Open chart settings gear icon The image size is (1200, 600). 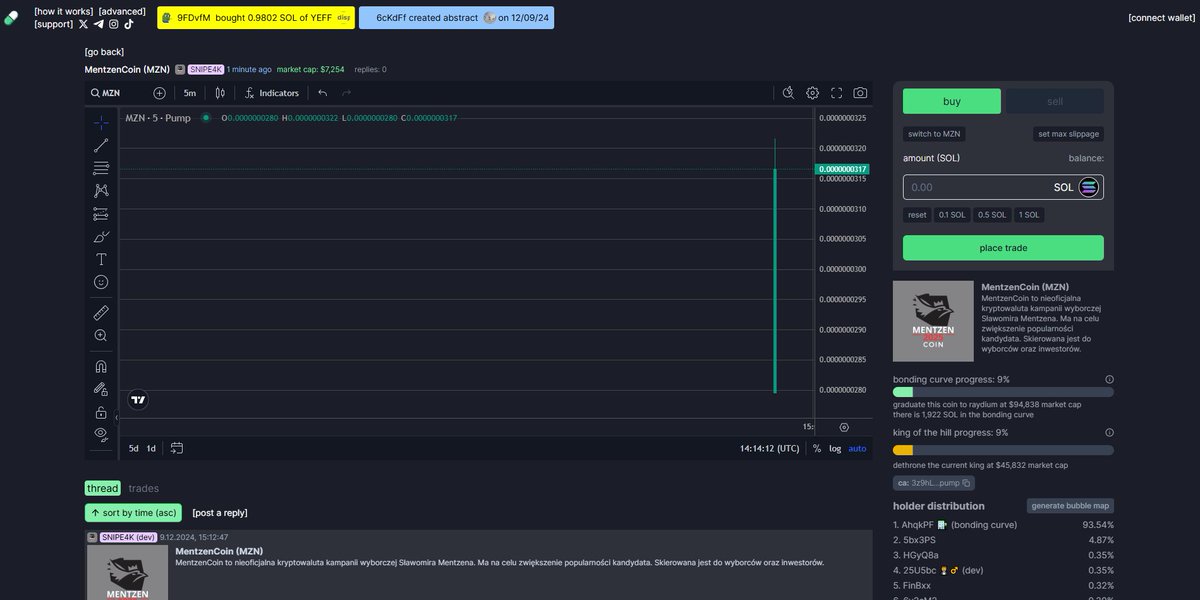tap(813, 93)
